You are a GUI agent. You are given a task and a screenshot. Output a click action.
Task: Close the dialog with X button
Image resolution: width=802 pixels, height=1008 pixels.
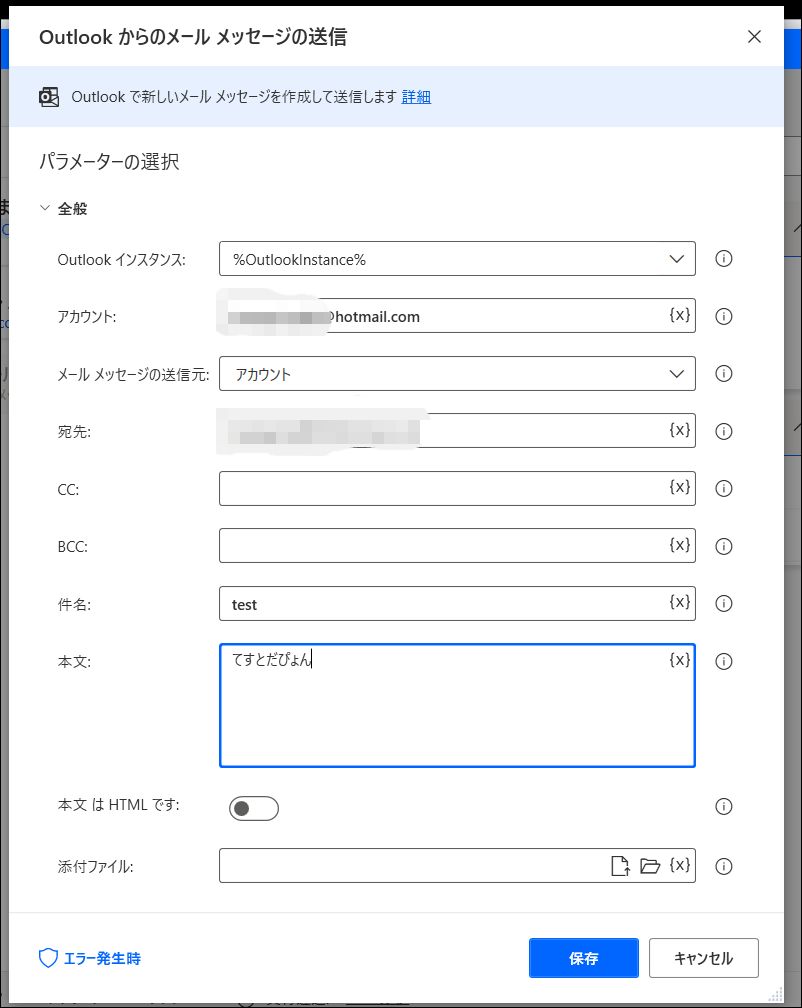pyautogui.click(x=754, y=37)
